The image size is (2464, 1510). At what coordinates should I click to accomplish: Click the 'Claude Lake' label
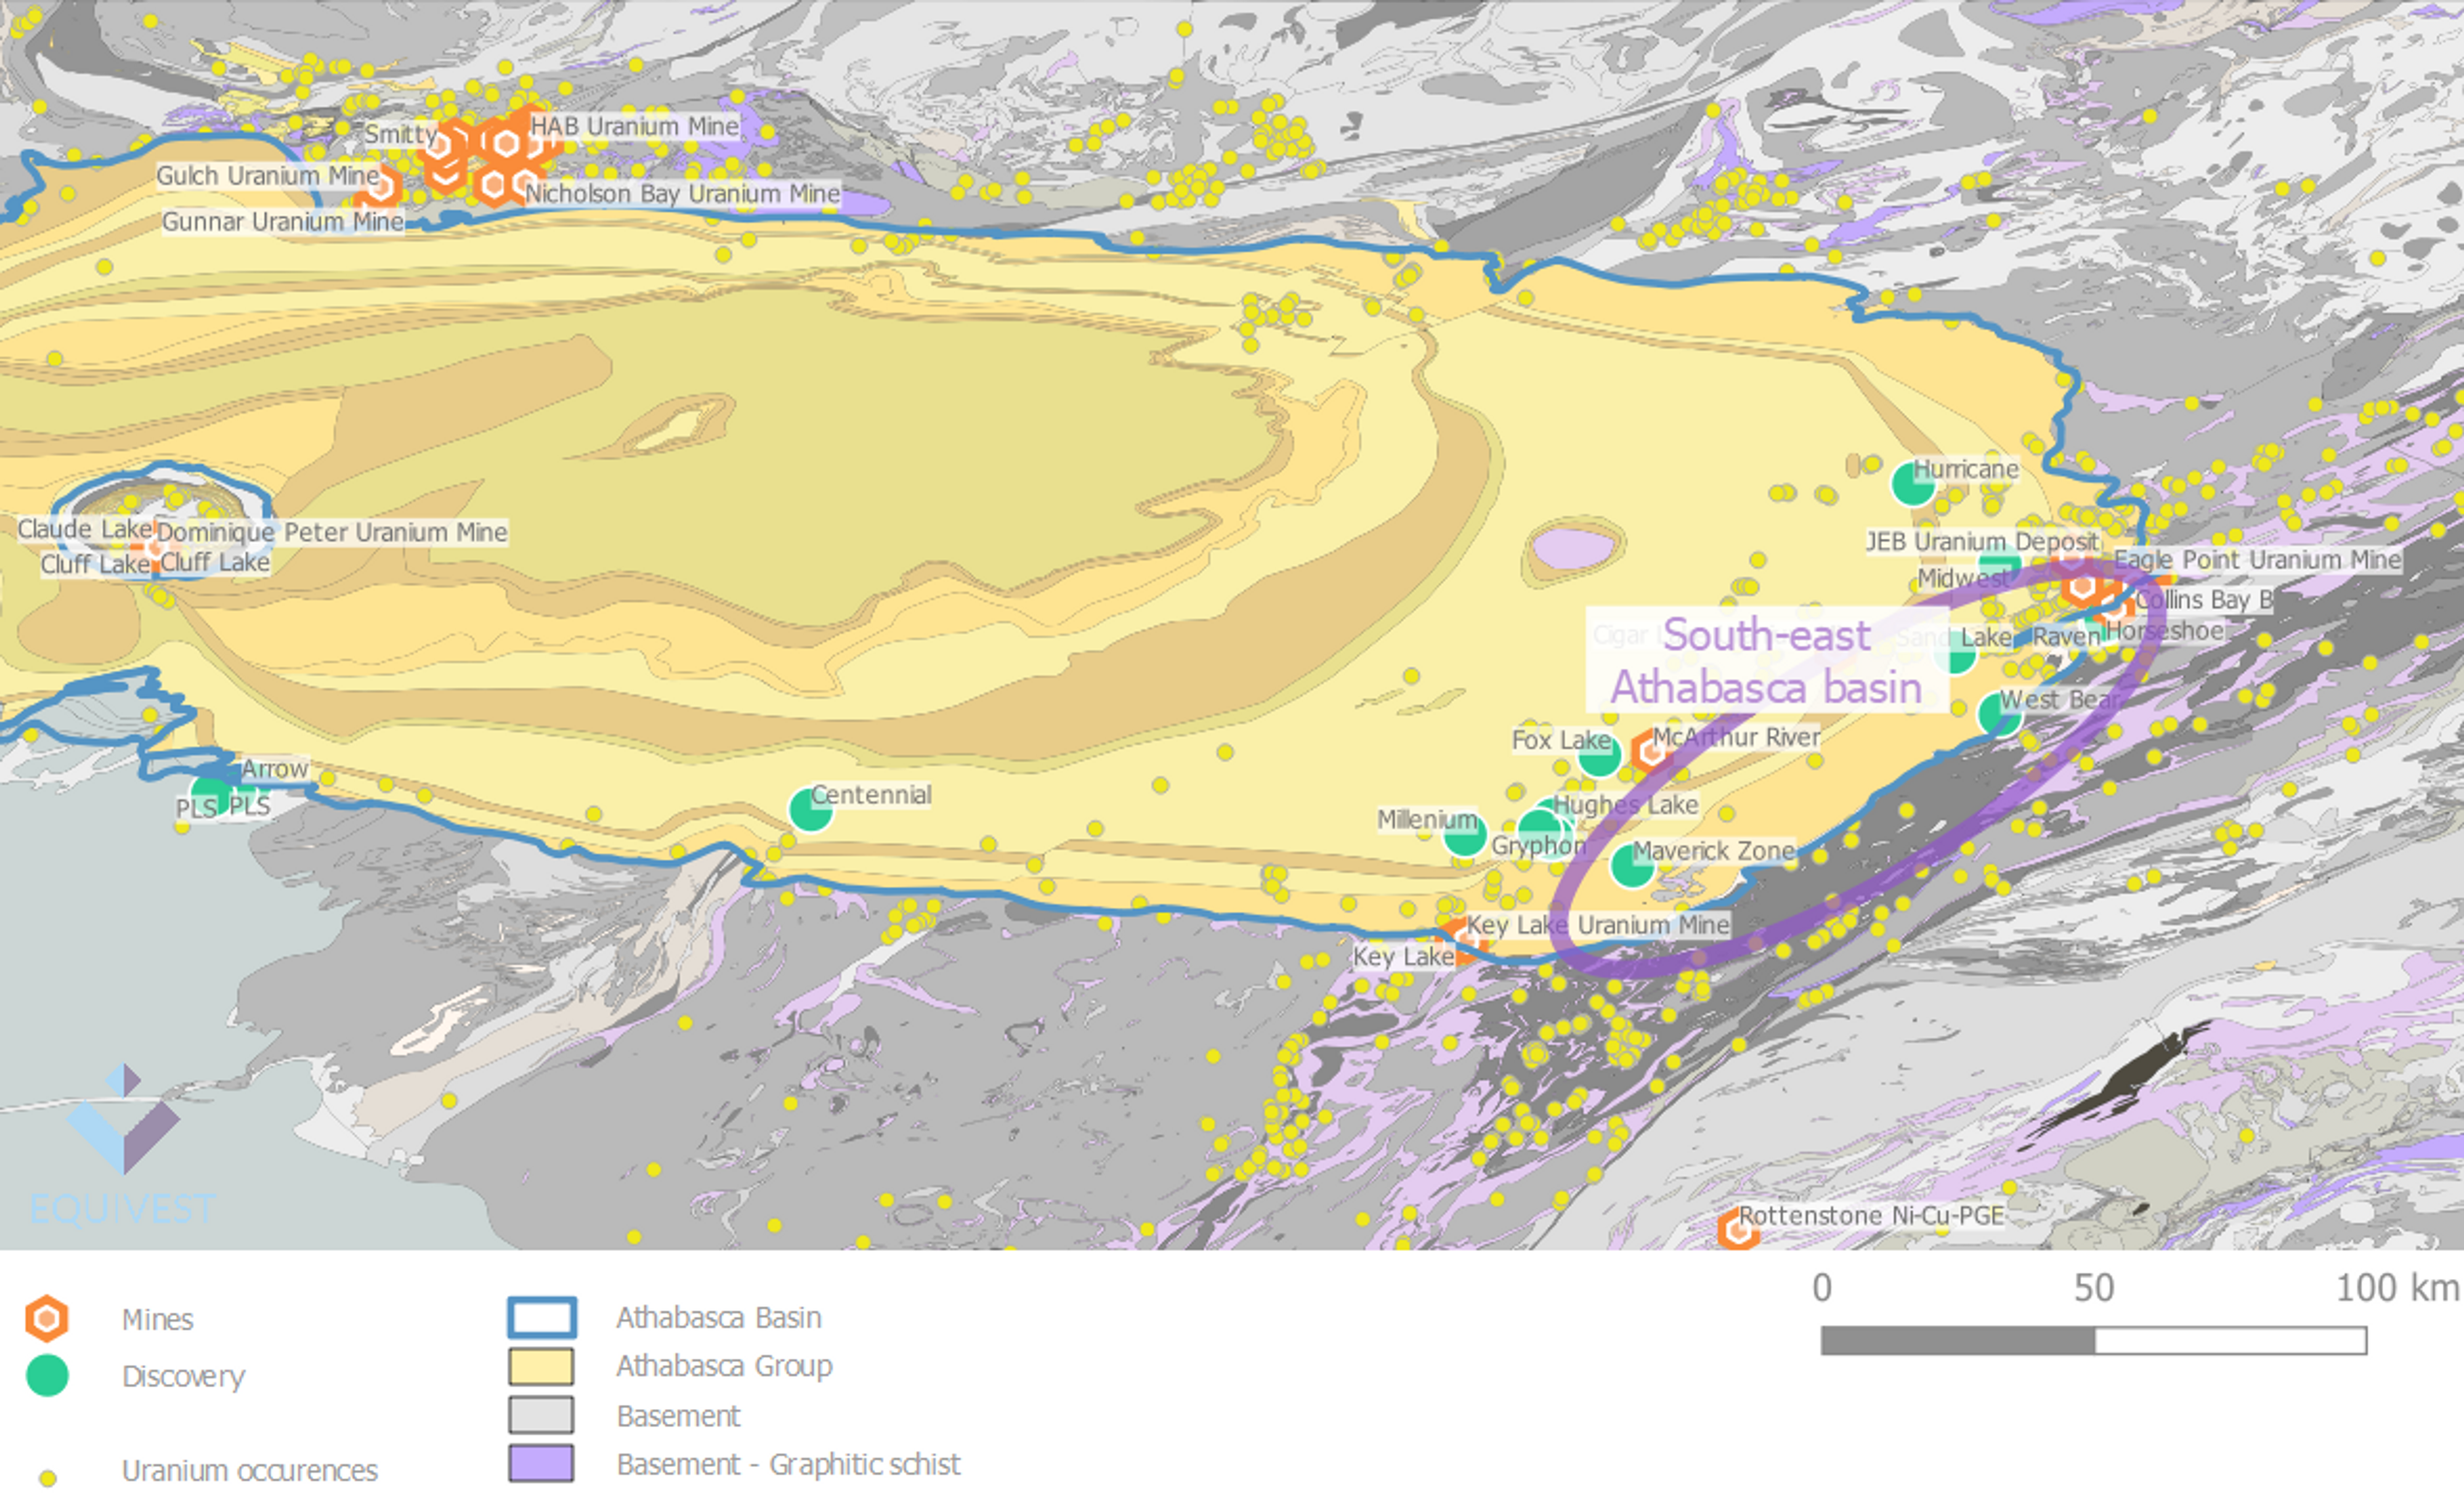click(85, 529)
